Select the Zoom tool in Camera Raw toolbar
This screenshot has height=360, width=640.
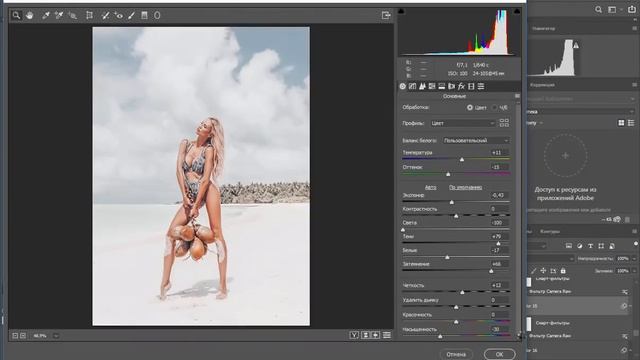click(16, 16)
